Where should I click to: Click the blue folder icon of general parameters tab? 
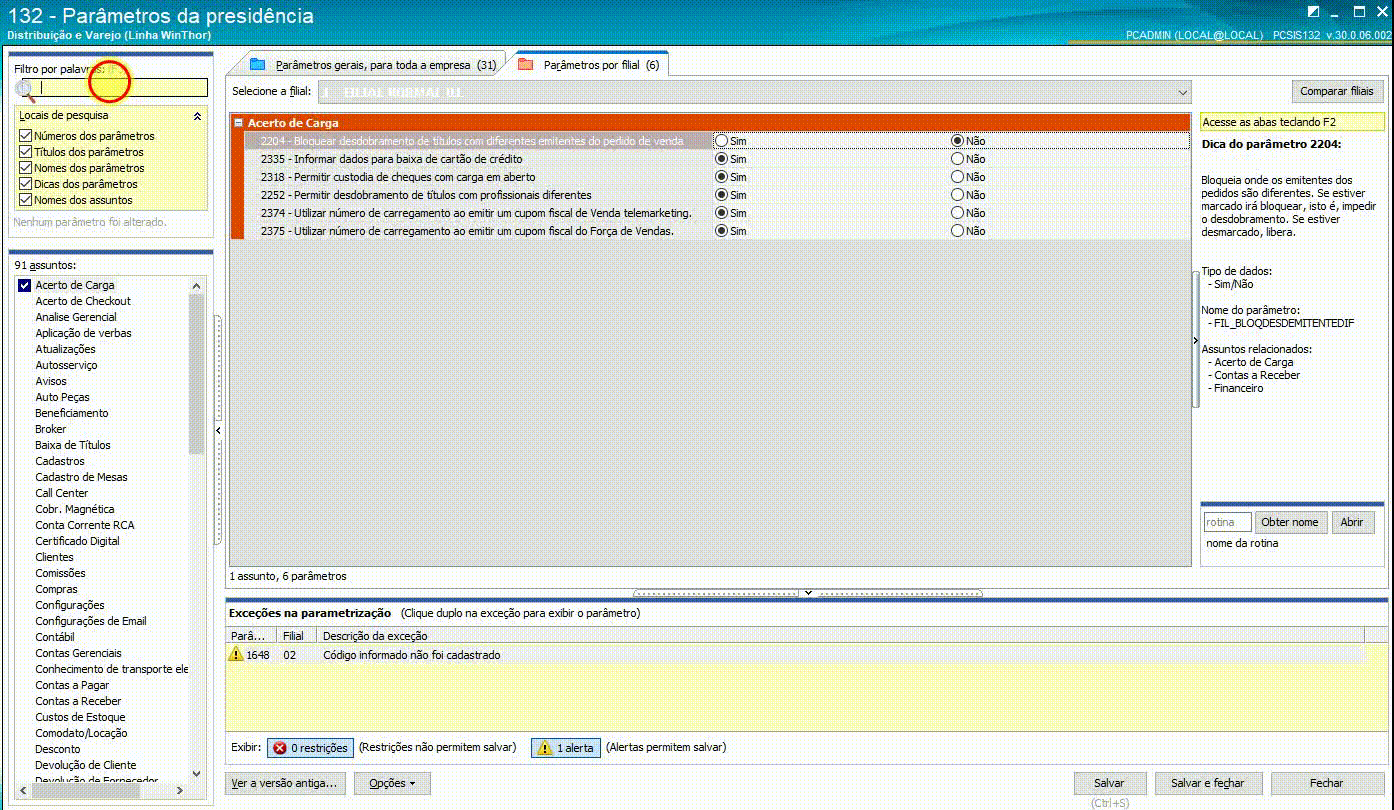pos(258,65)
